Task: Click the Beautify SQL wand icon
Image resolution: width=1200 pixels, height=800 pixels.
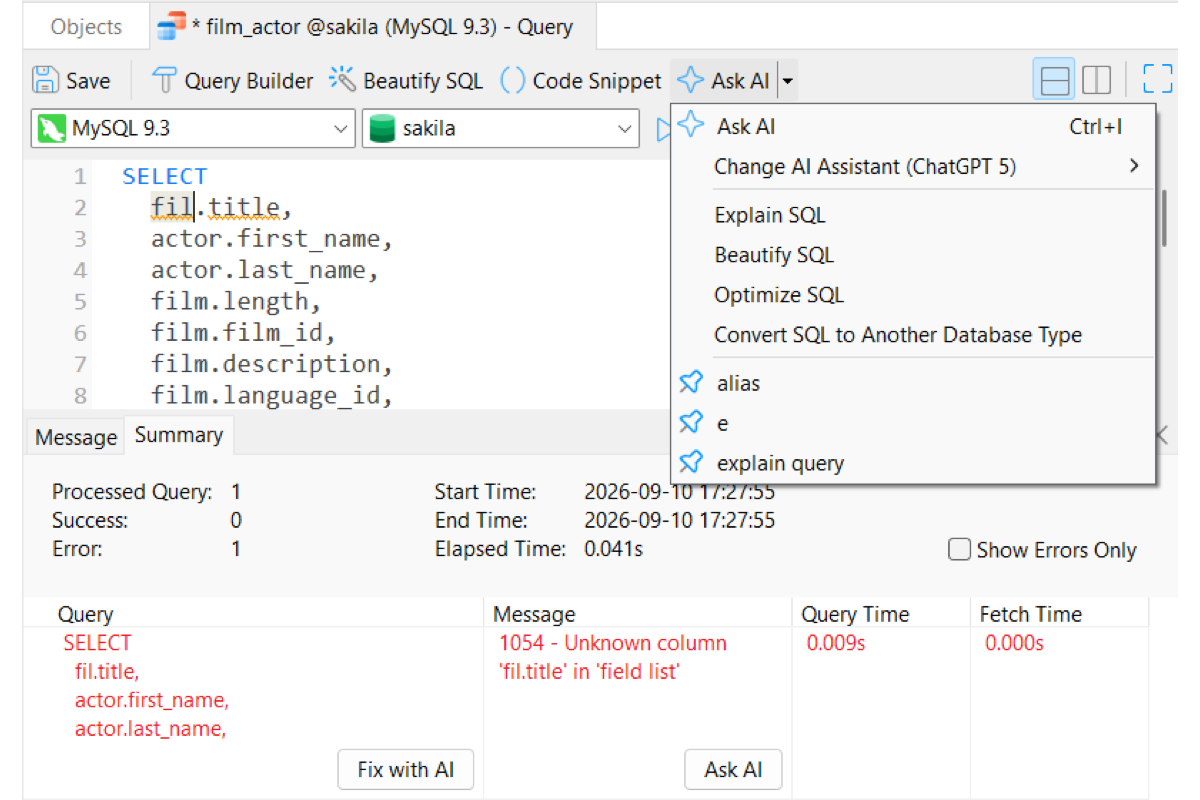Action: (342, 80)
